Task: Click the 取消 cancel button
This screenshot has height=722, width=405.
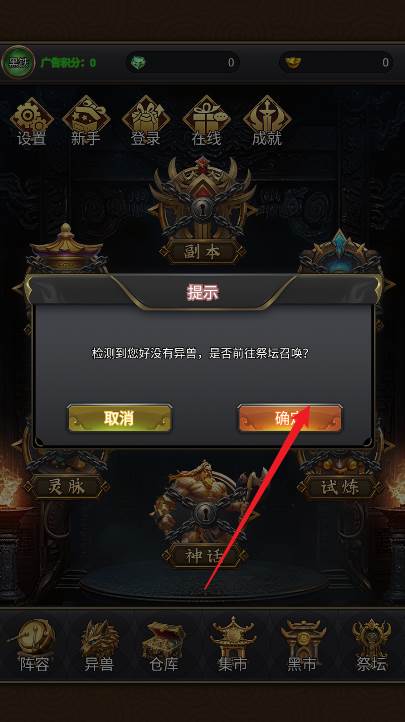Action: pos(120,418)
